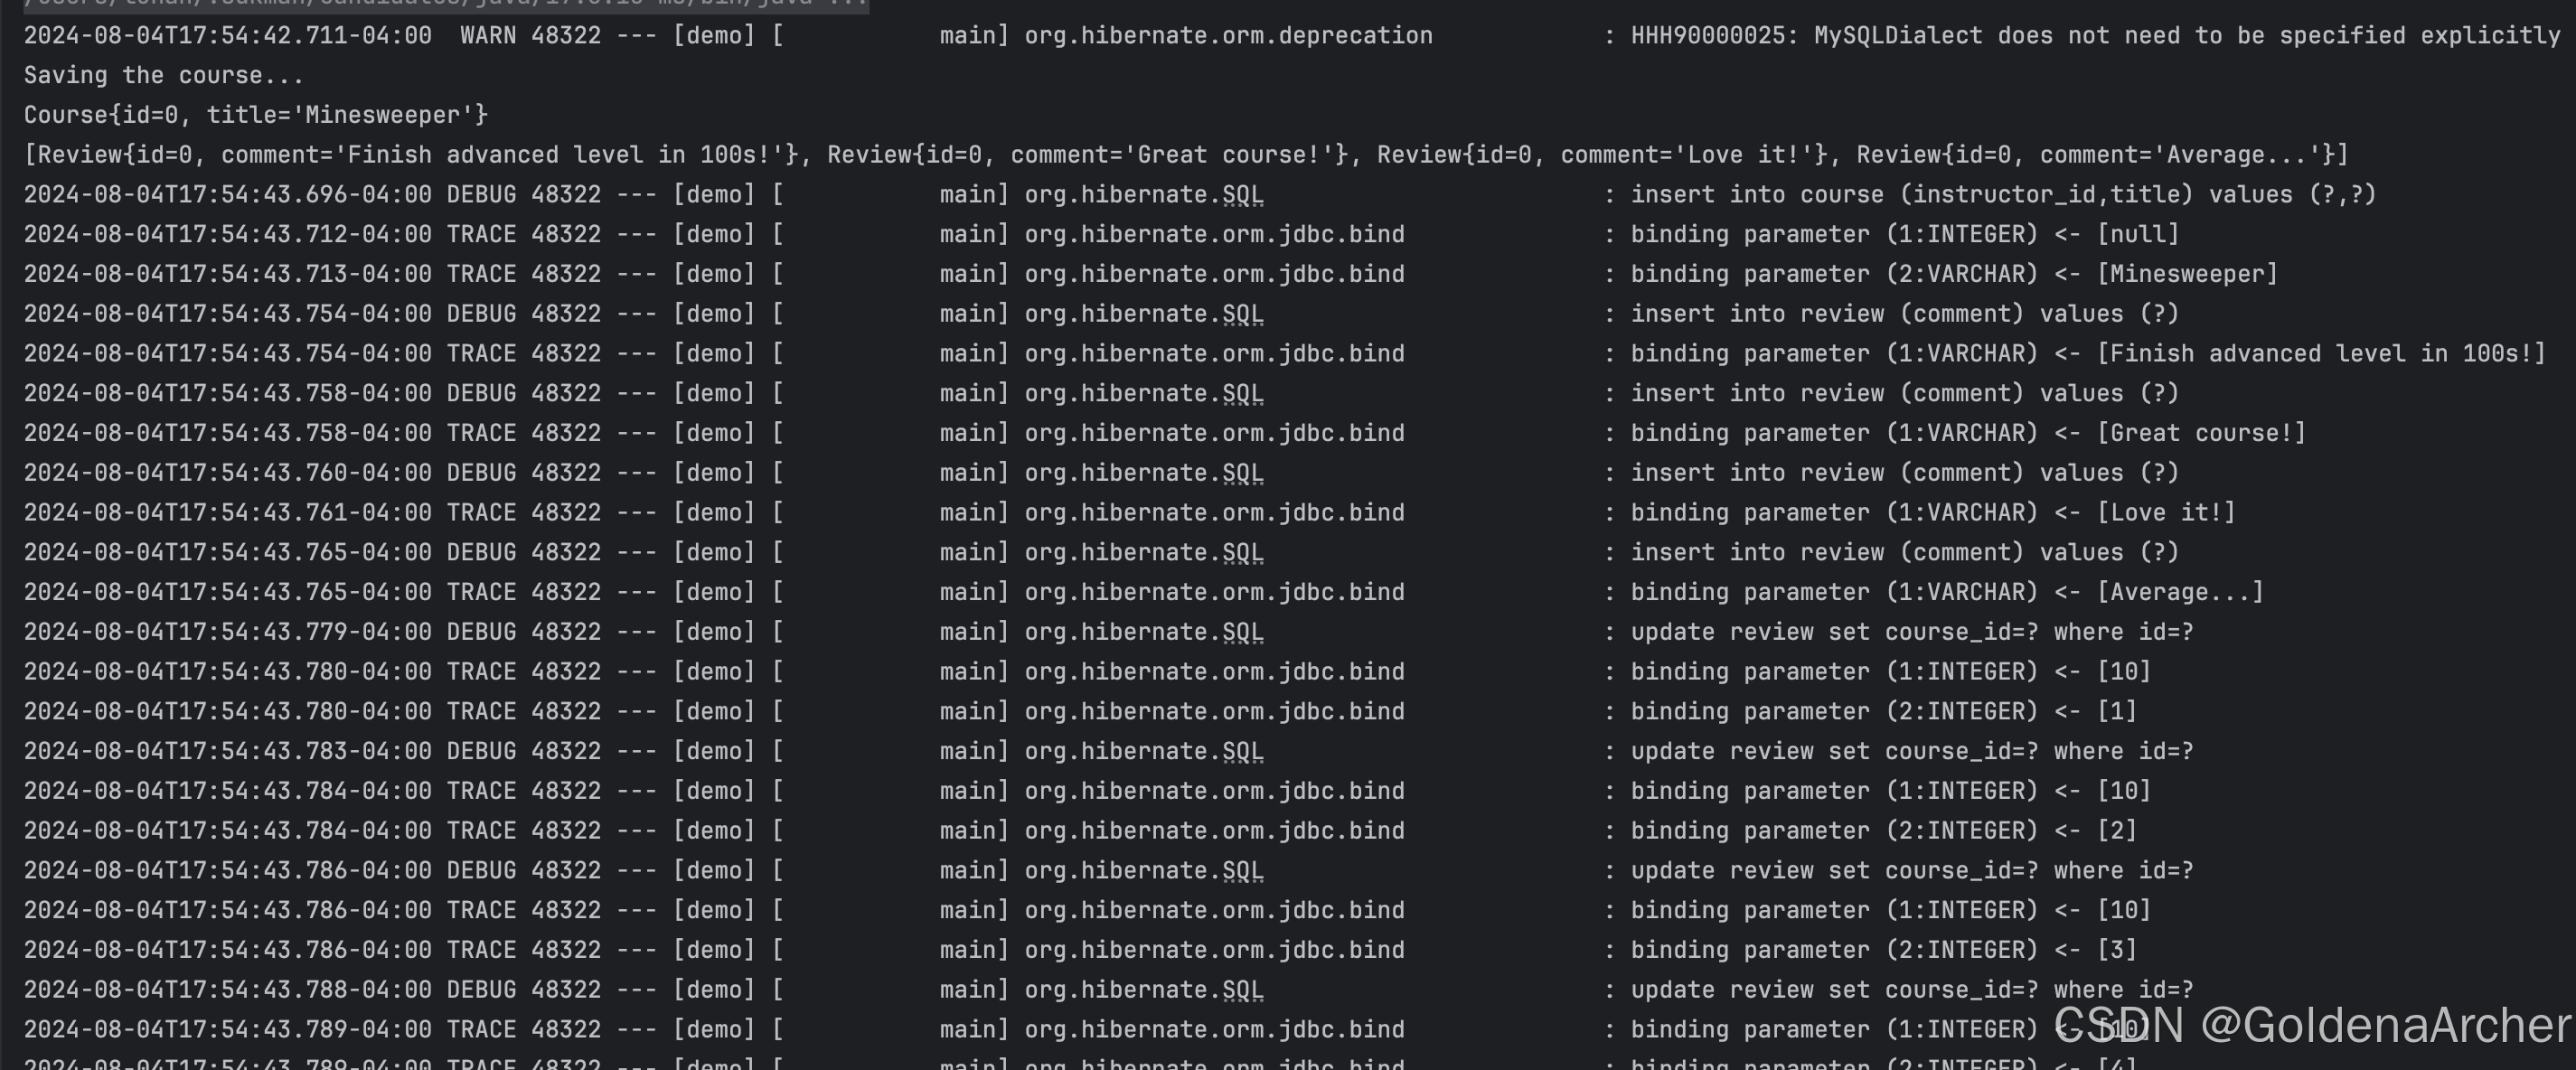
Task: Click the CSDN @GoldenaArcher watermark
Action: pyautogui.click(x=2311, y=1025)
